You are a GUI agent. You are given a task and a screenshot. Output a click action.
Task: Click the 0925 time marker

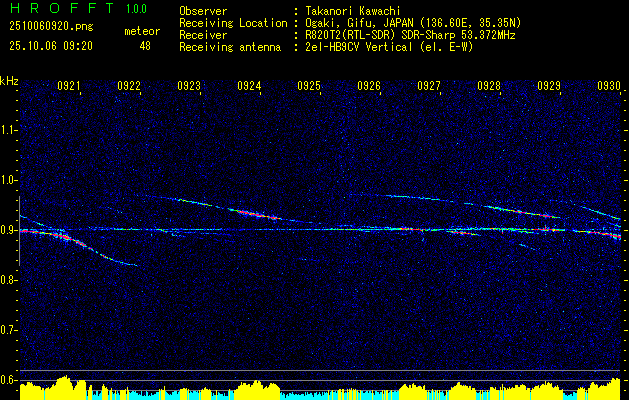click(x=309, y=87)
